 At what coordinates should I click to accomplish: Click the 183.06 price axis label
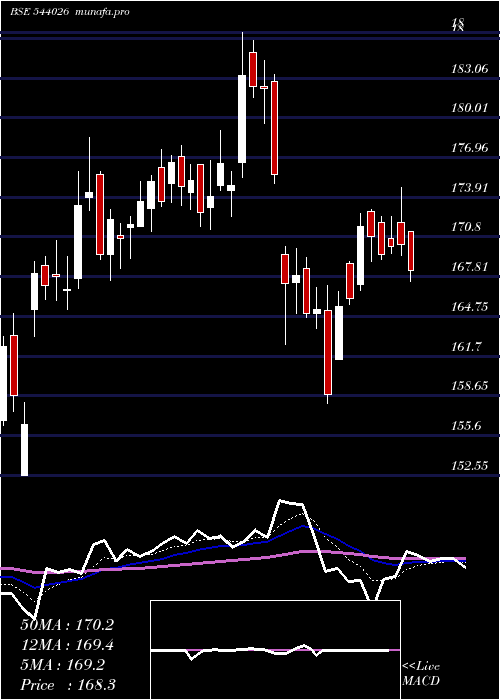(x=470, y=68)
